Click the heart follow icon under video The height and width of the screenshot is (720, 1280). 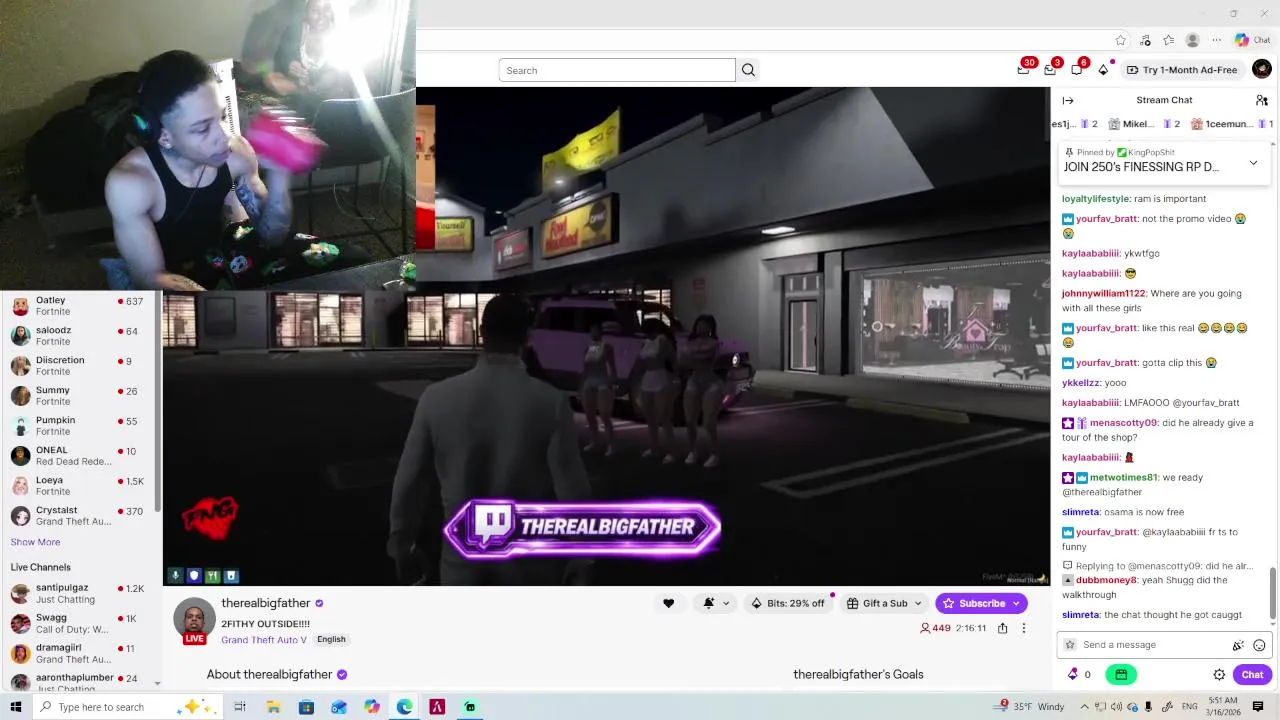click(x=668, y=603)
